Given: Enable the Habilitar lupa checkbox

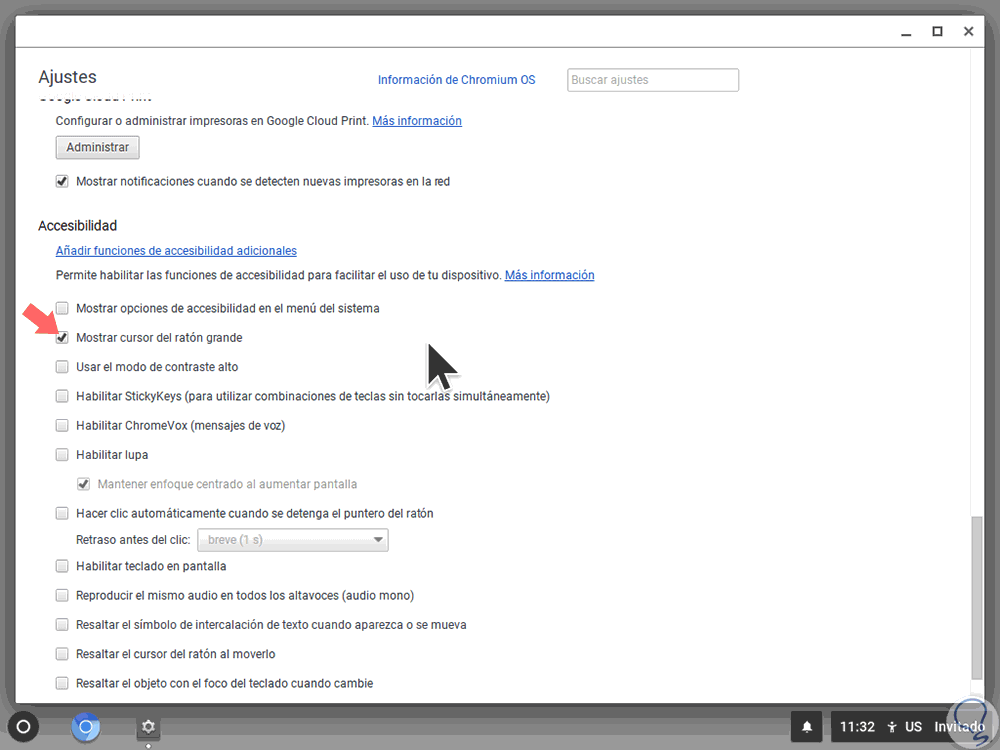Looking at the screenshot, I should 62,455.
